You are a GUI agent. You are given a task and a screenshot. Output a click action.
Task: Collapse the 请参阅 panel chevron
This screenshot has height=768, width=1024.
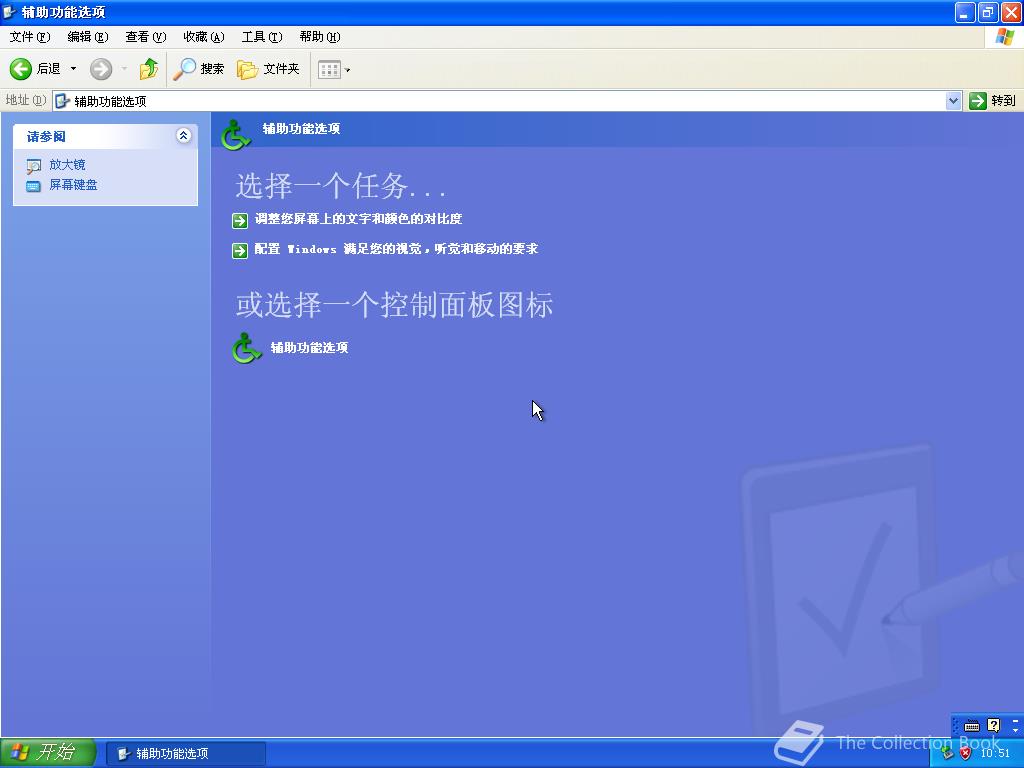(184, 136)
